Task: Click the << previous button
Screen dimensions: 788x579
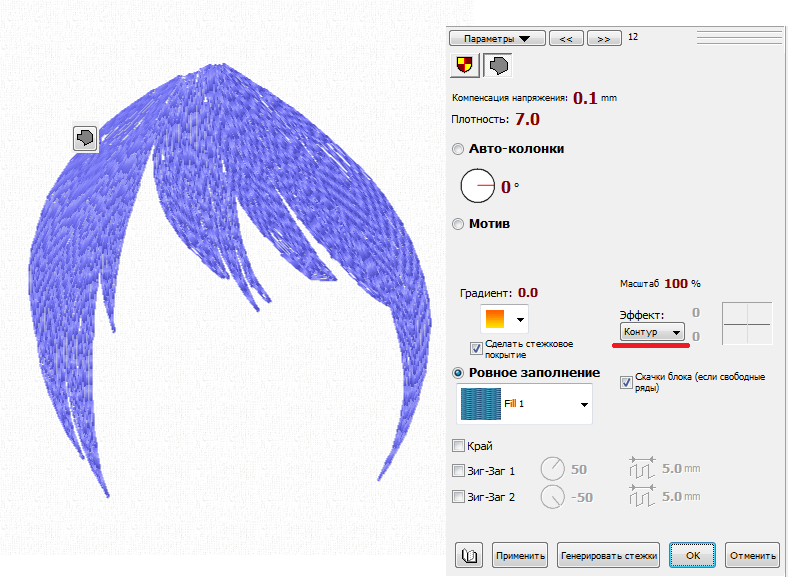Action: [566, 38]
